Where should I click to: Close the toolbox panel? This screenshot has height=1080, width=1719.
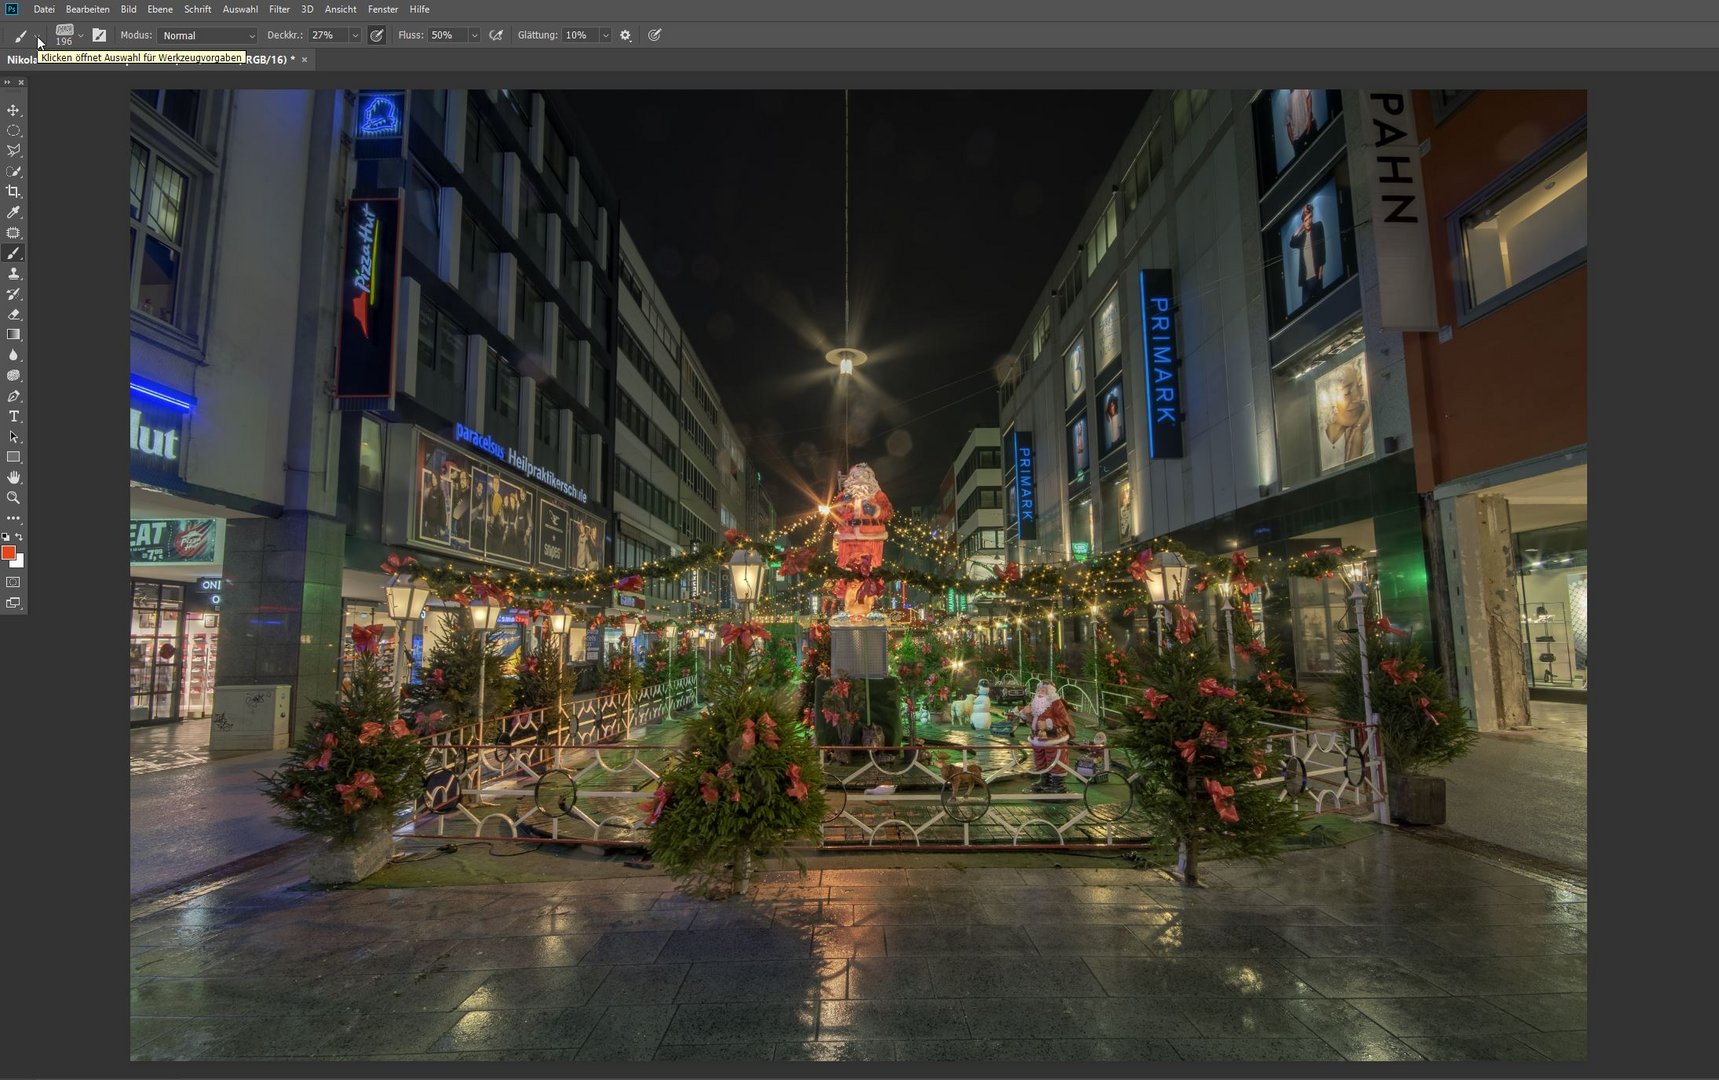coord(21,83)
